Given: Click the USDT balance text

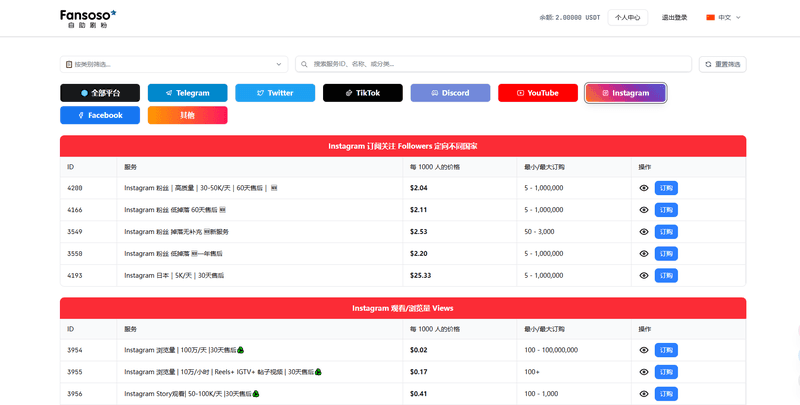Looking at the screenshot, I should click(570, 17).
